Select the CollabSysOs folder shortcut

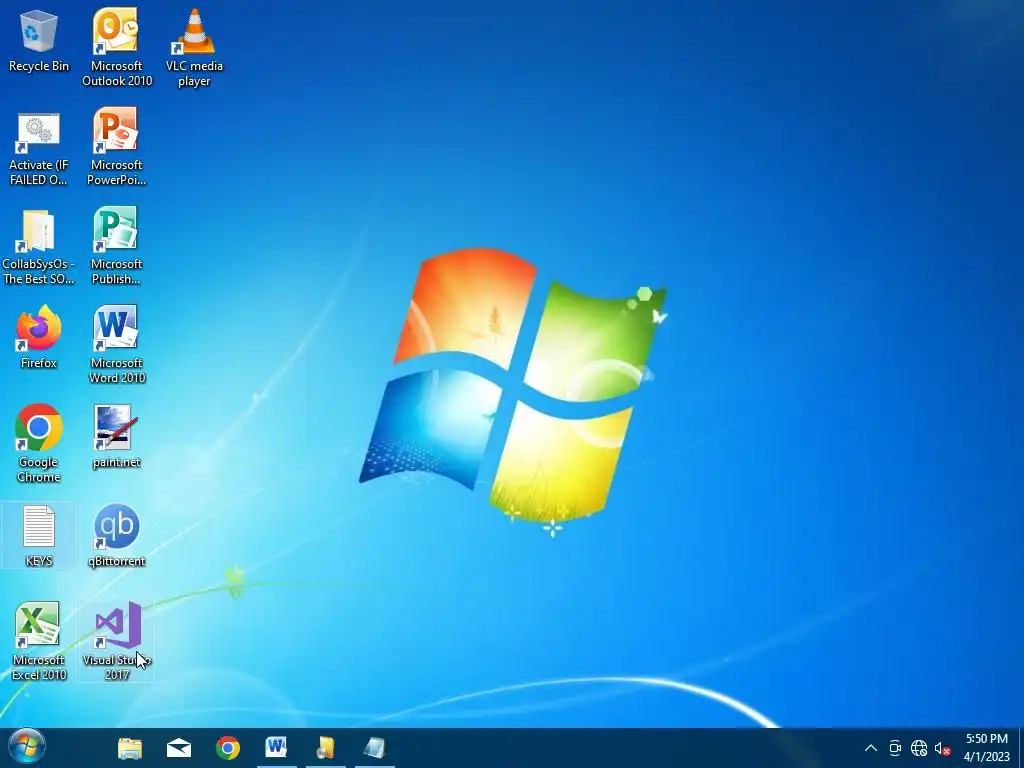[39, 247]
